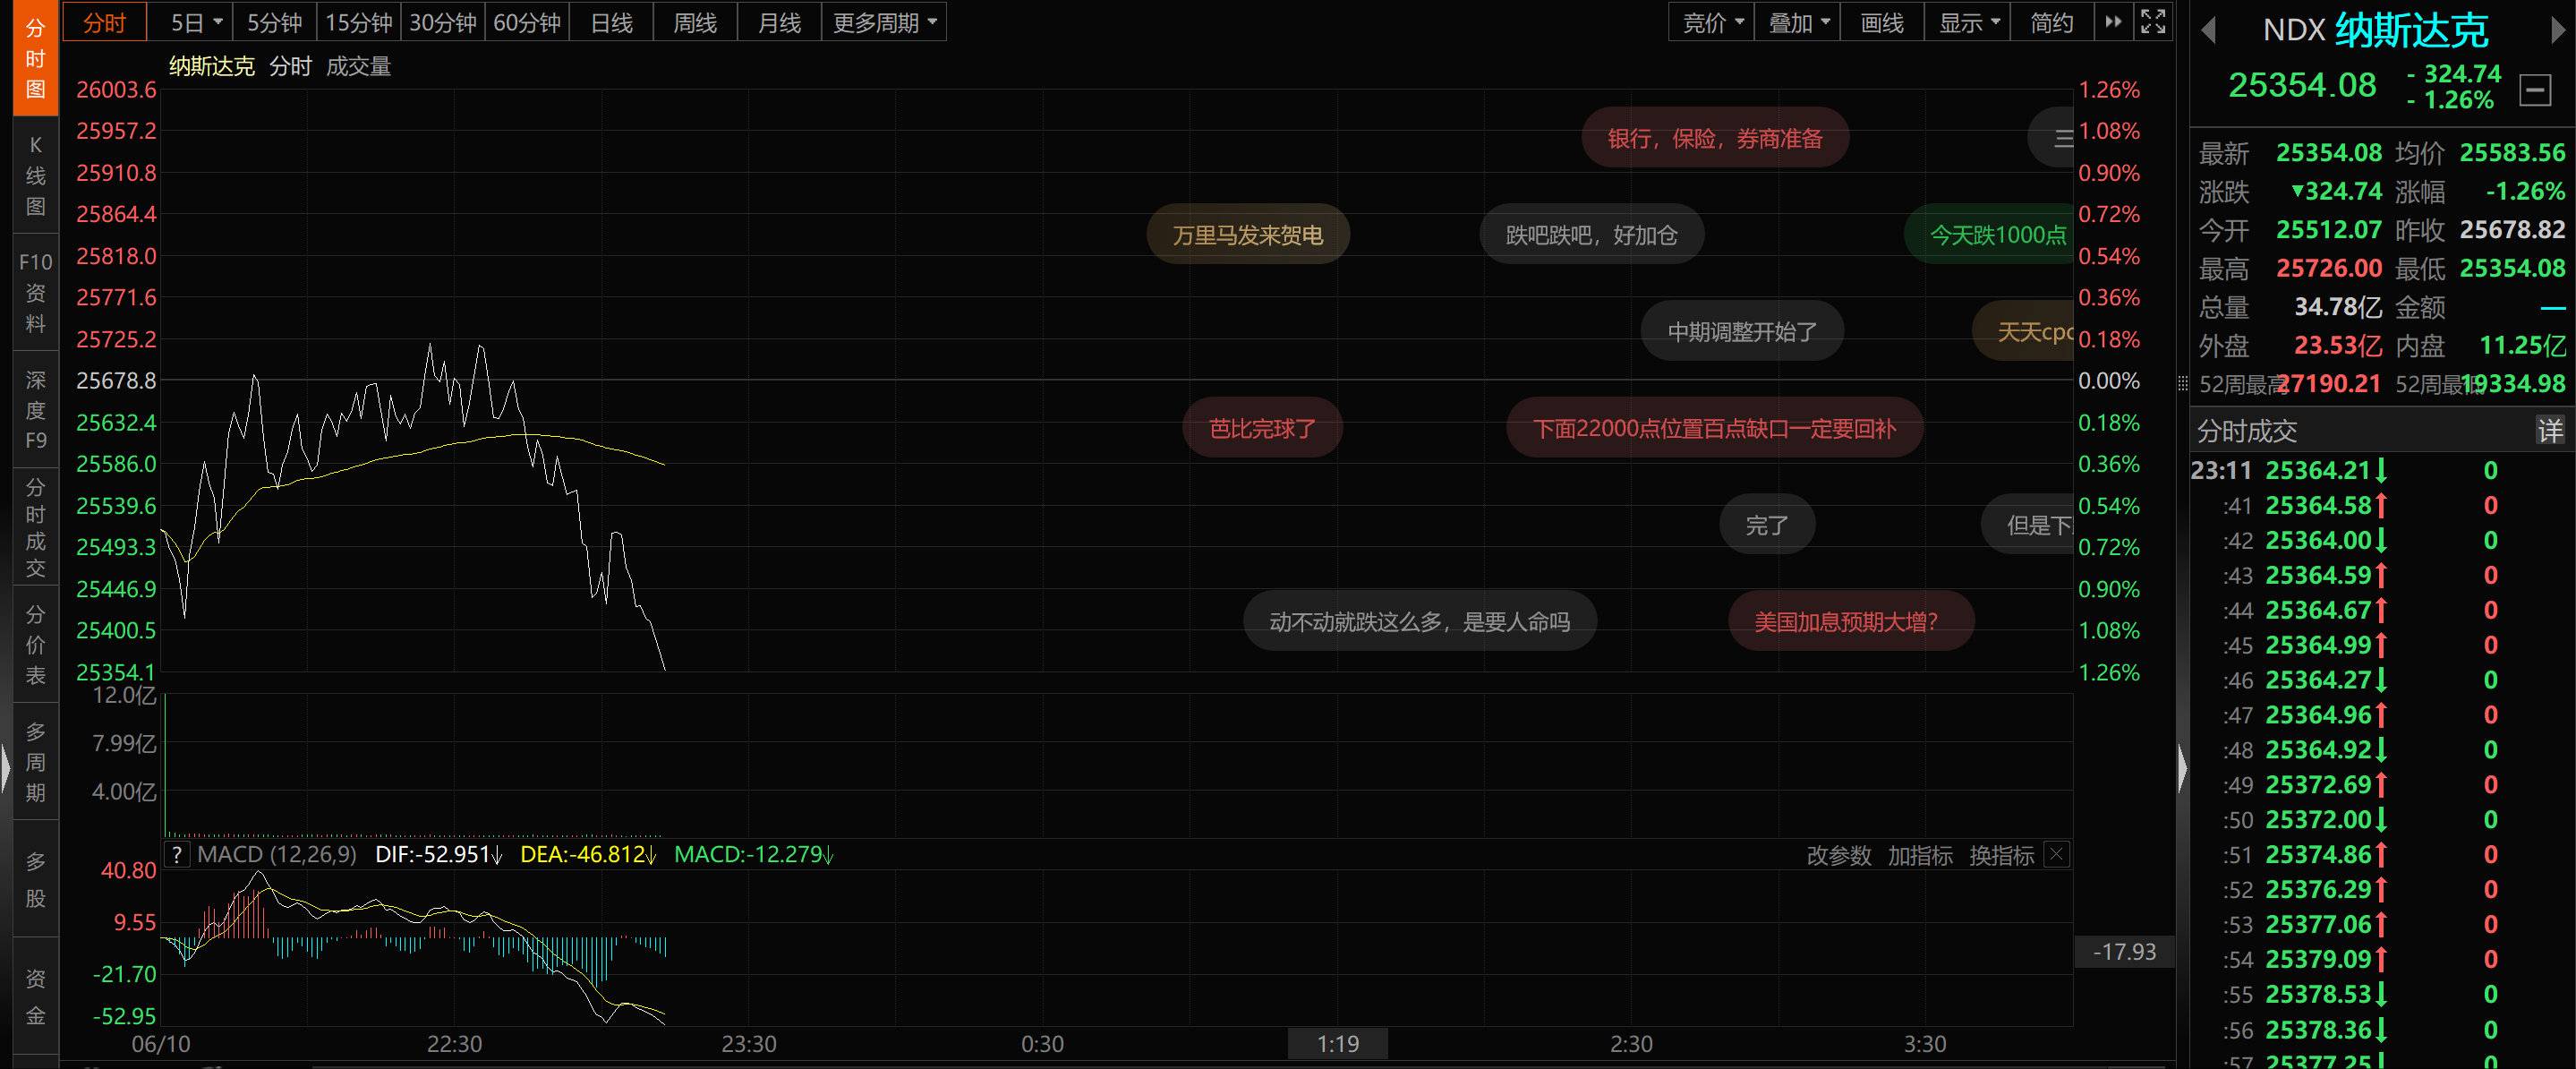This screenshot has width=2576, height=1069.
Task: Open 详 details for 分时成交
Action: click(x=2549, y=431)
